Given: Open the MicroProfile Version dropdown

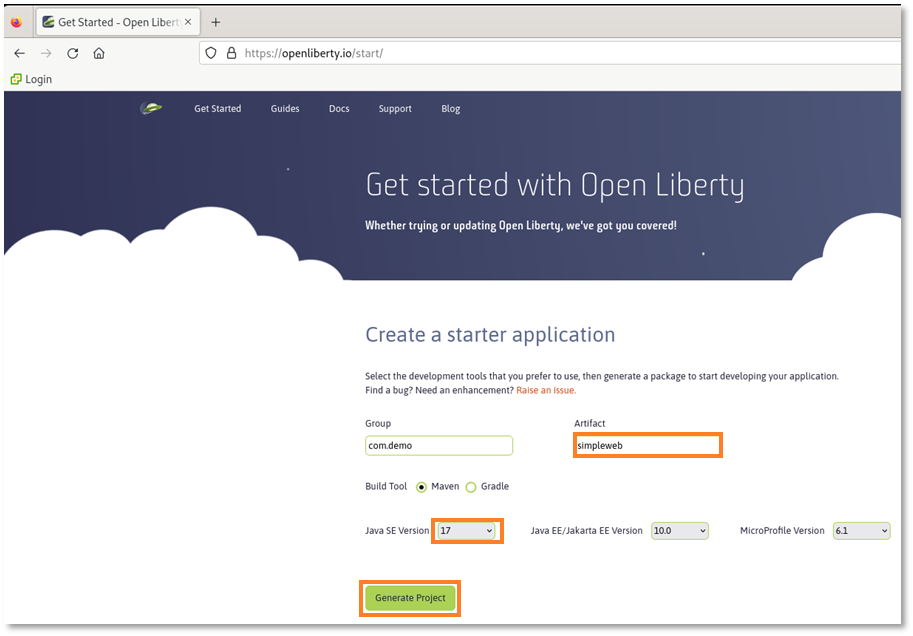Looking at the screenshot, I should [861, 531].
